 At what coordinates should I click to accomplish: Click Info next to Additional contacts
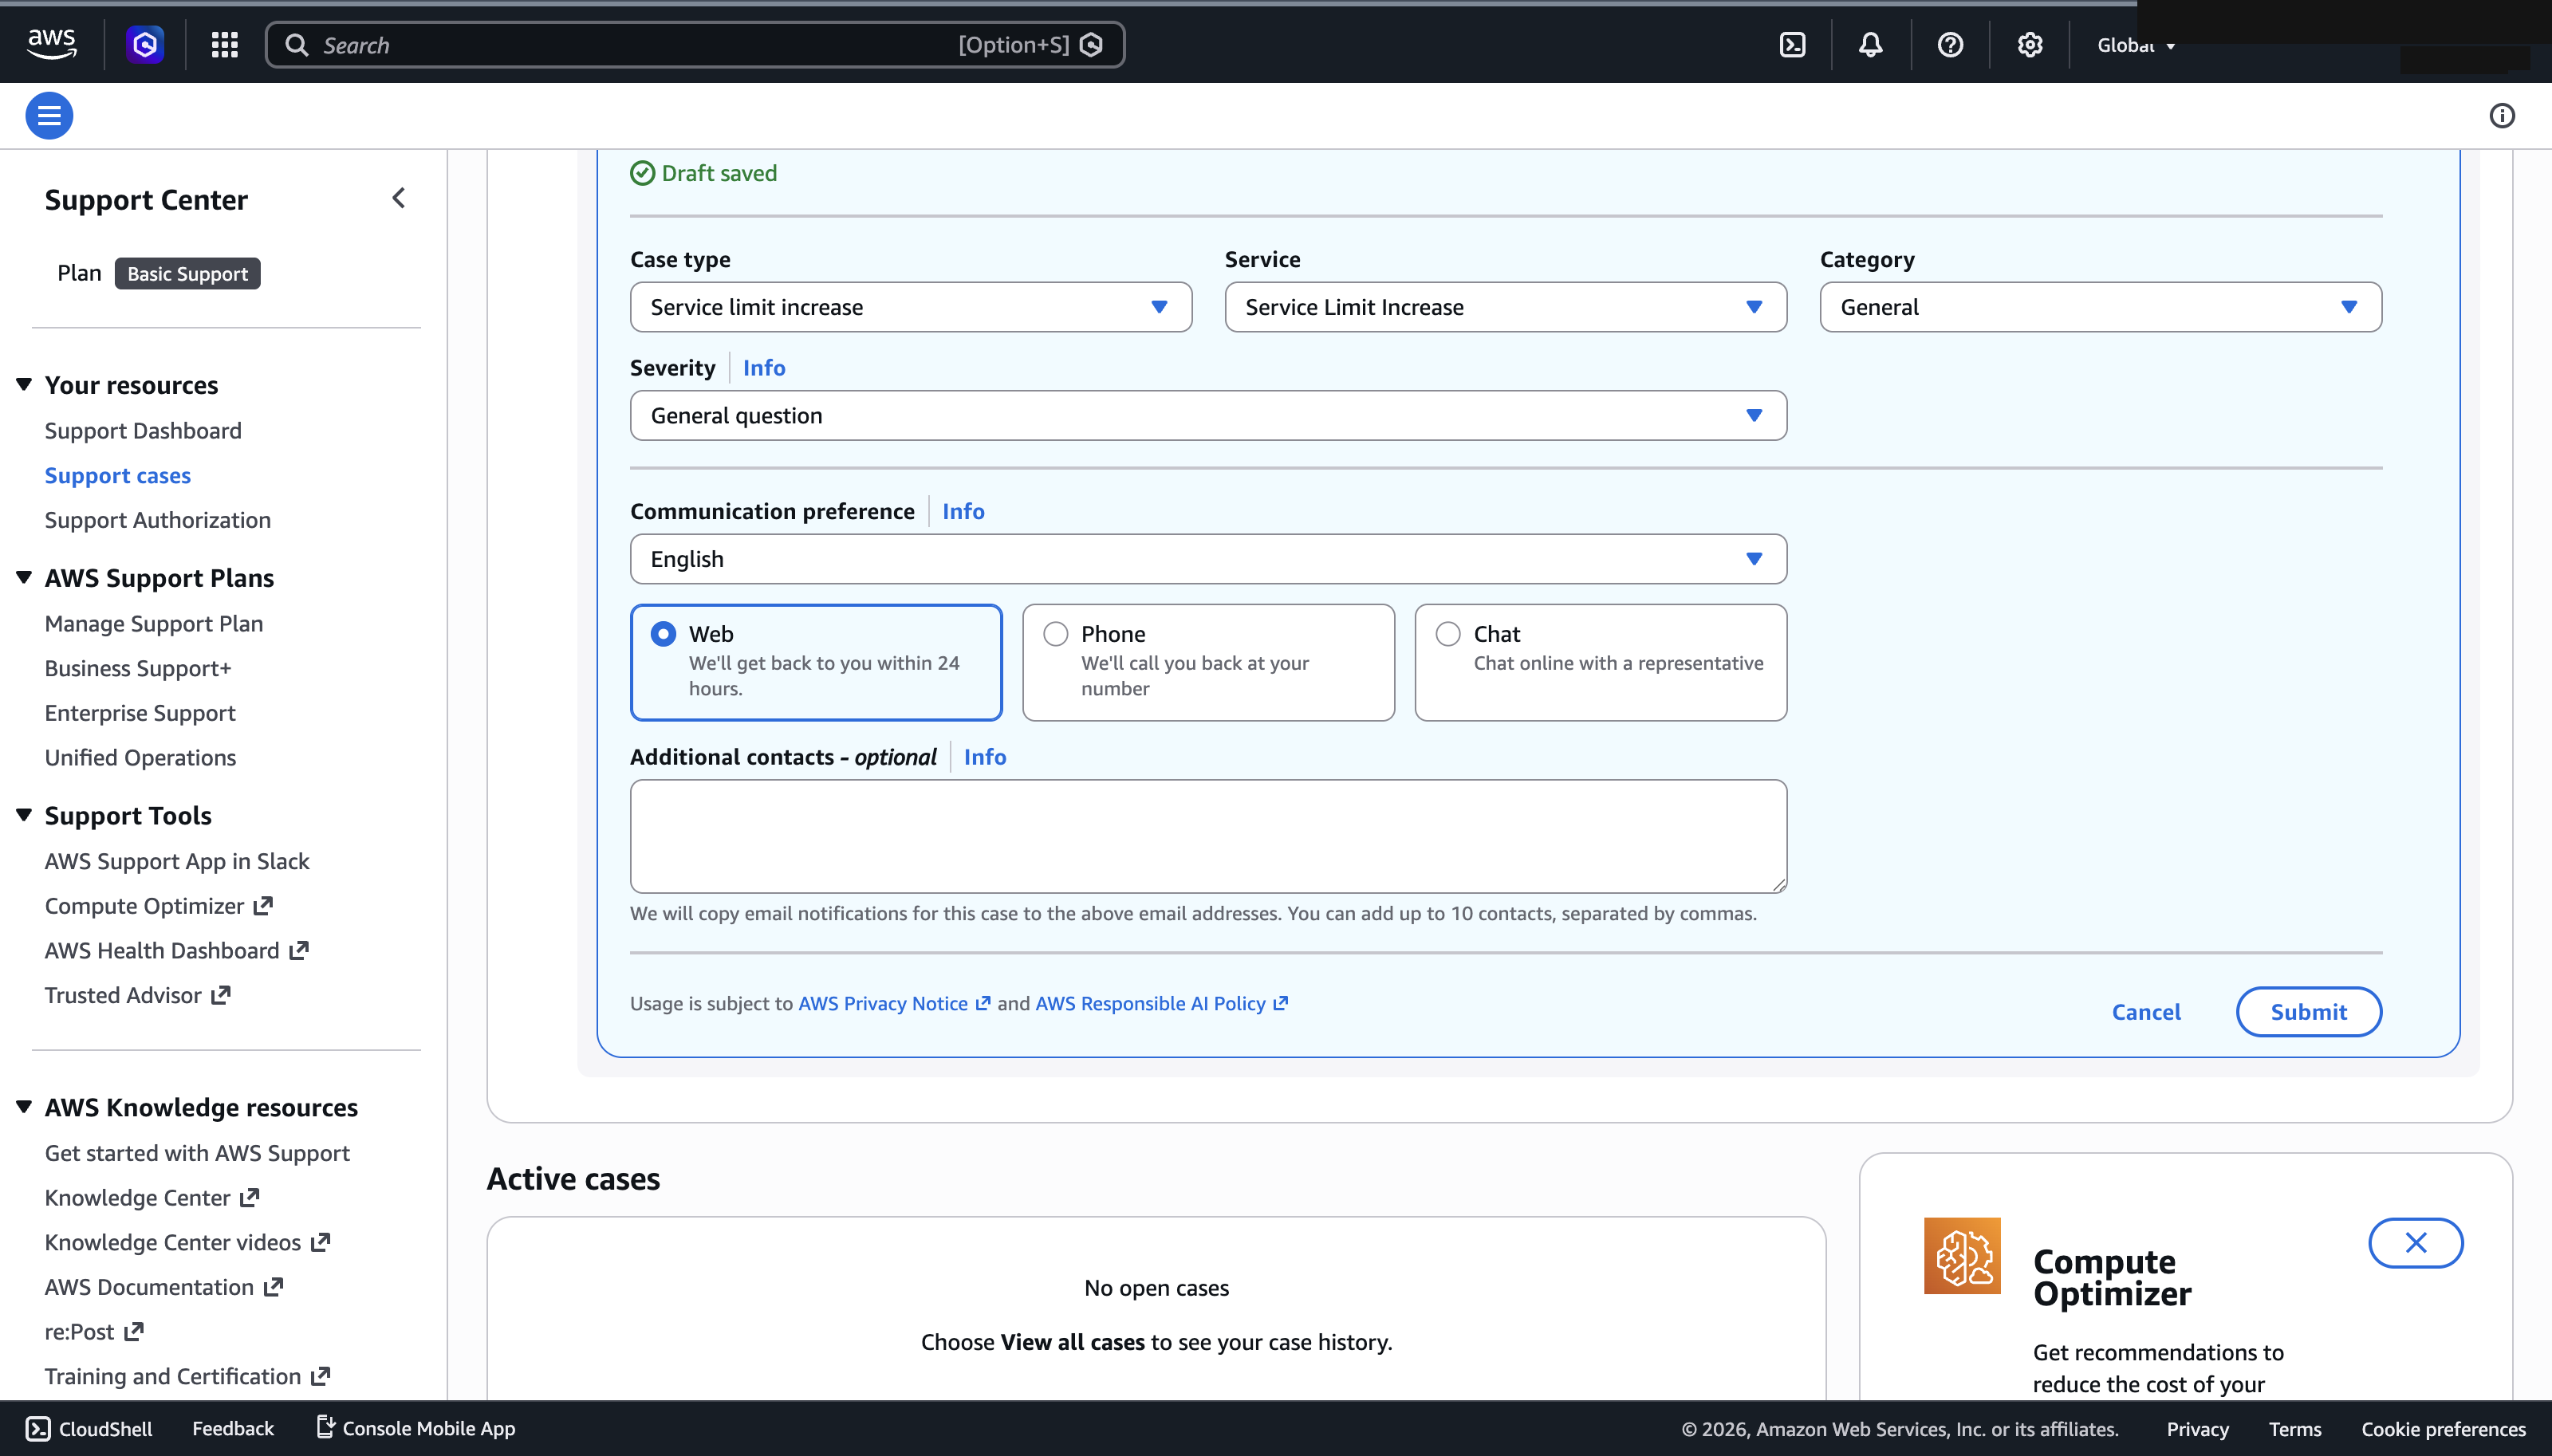click(985, 757)
